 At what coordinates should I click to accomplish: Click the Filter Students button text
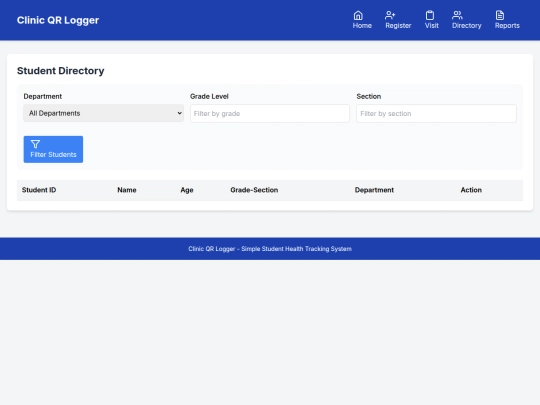coord(53,155)
